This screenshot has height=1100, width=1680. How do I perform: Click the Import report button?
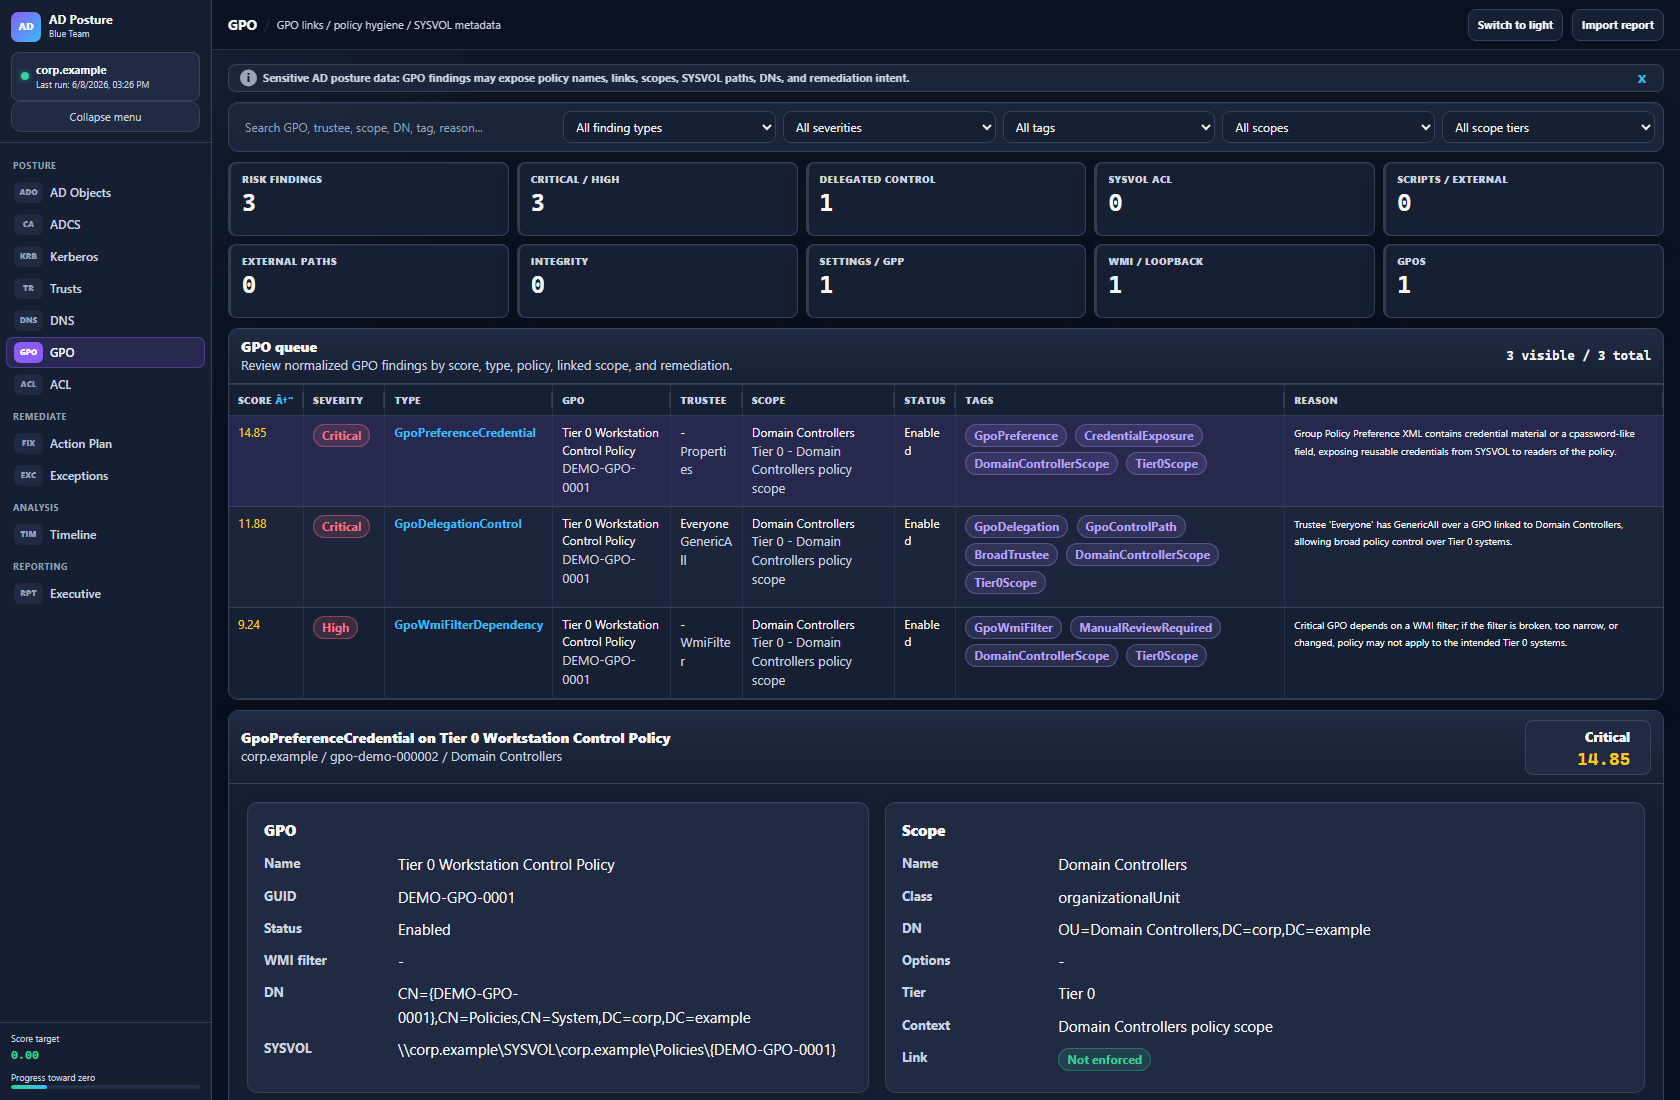1617,25
